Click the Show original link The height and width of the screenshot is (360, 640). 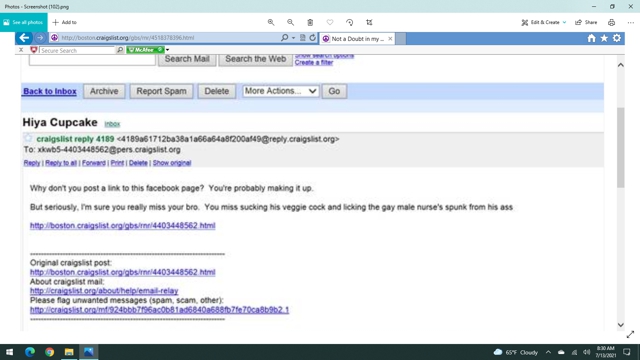(172, 163)
